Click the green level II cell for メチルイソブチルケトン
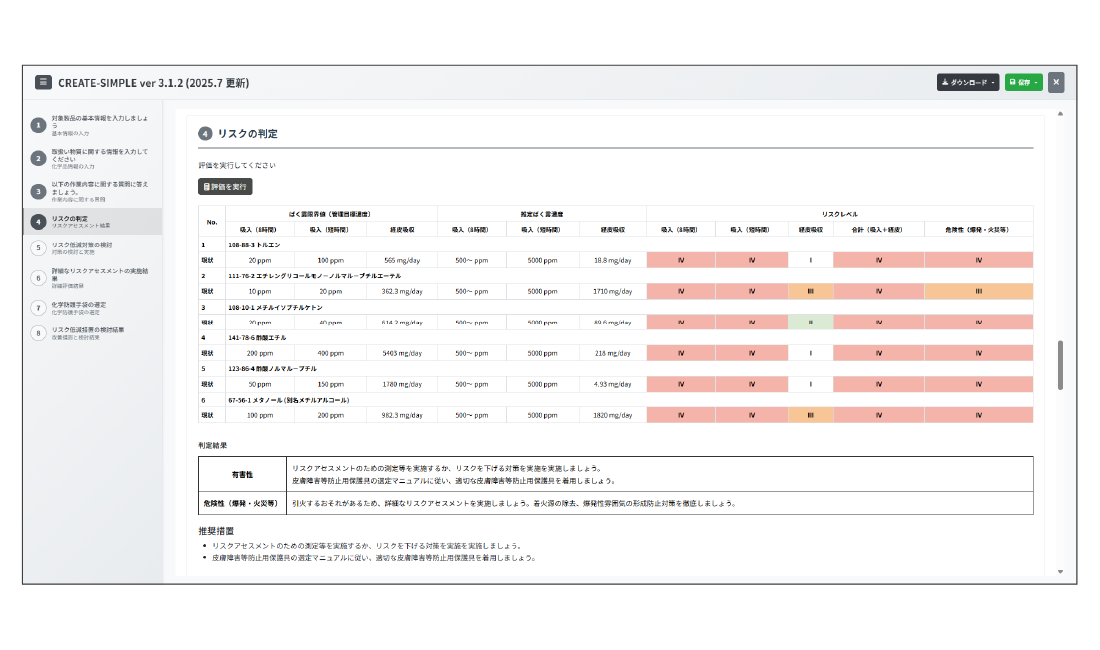1100x650 pixels. click(810, 323)
